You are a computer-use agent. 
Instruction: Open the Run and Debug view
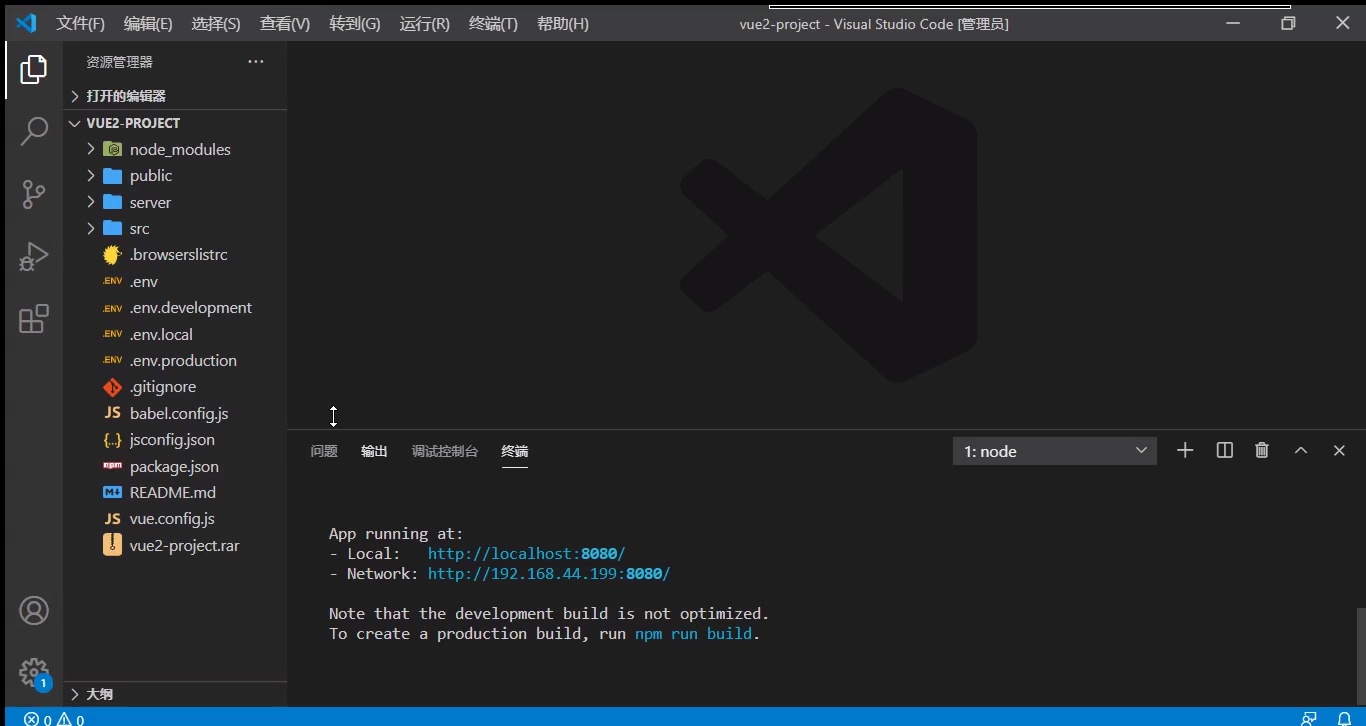tap(34, 257)
